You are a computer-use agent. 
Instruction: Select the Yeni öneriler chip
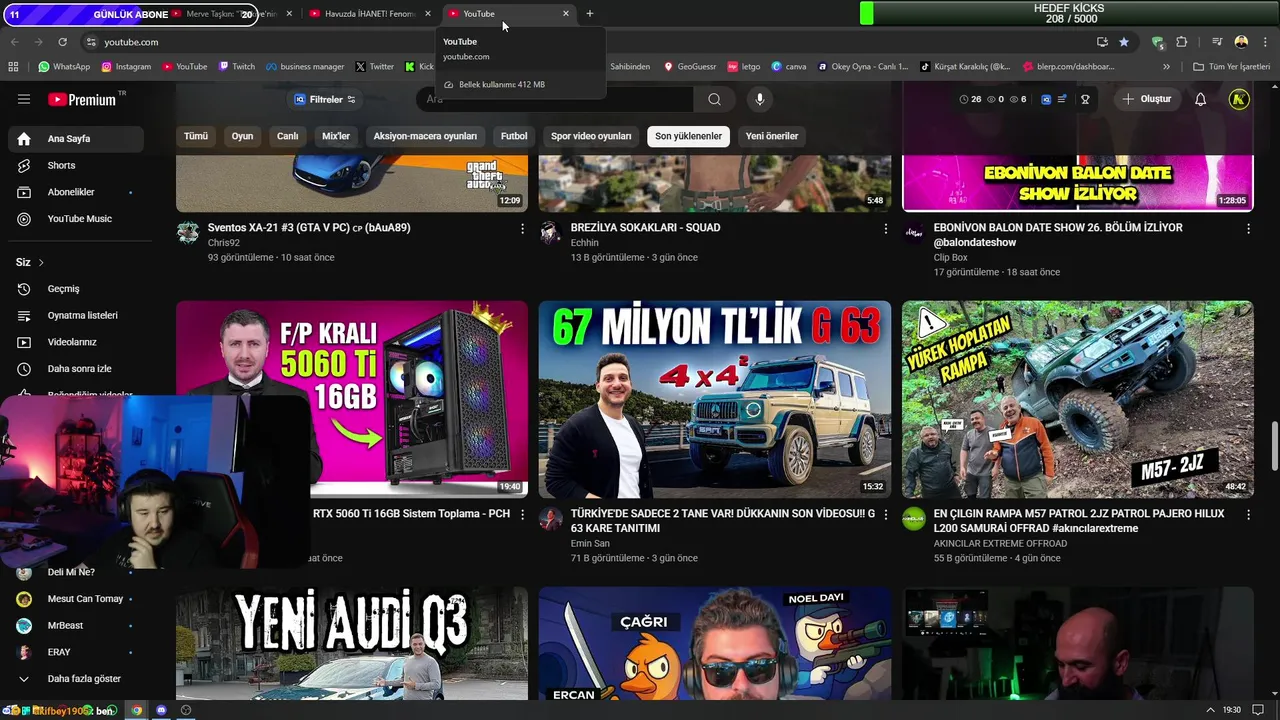click(x=772, y=136)
